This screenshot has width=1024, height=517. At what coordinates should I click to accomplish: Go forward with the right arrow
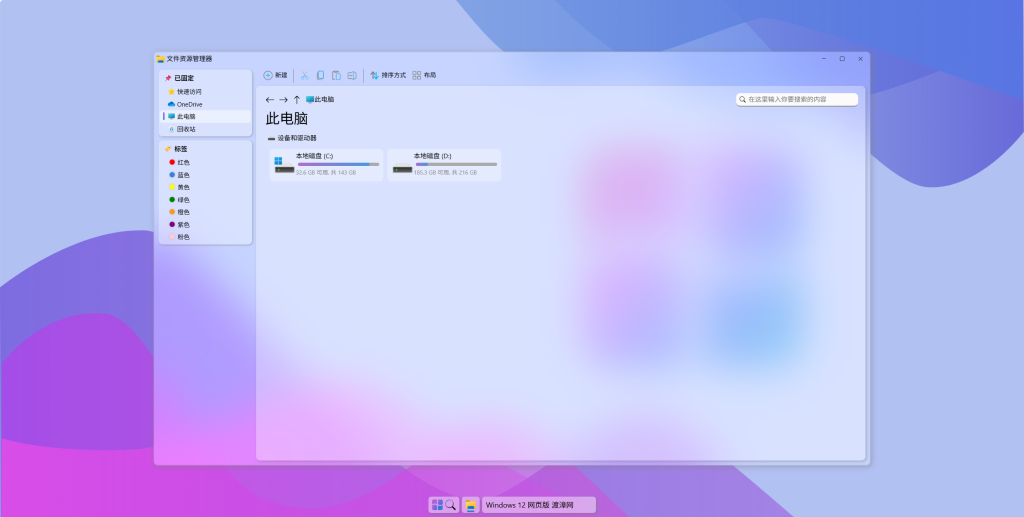pos(283,99)
